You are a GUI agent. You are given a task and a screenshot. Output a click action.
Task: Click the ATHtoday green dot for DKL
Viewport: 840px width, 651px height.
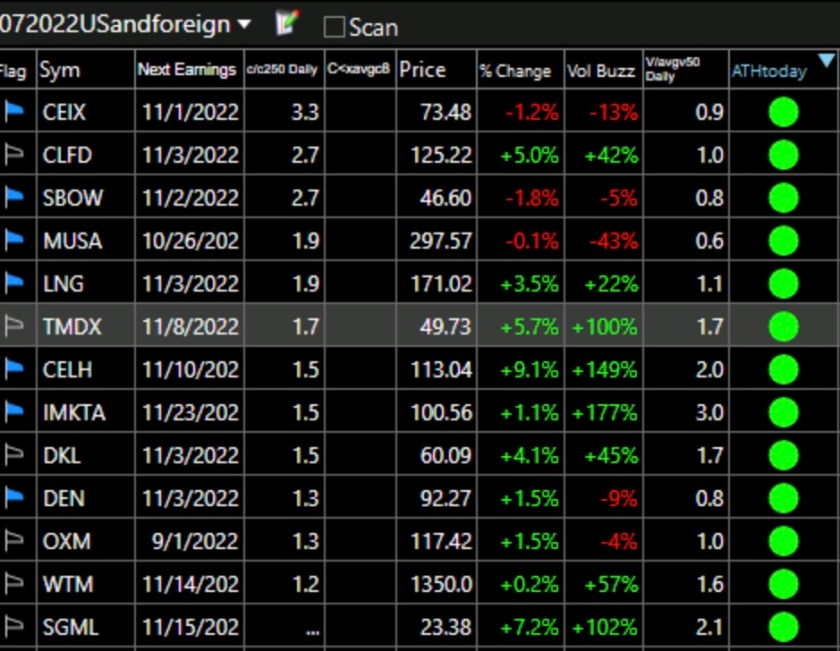coord(783,455)
